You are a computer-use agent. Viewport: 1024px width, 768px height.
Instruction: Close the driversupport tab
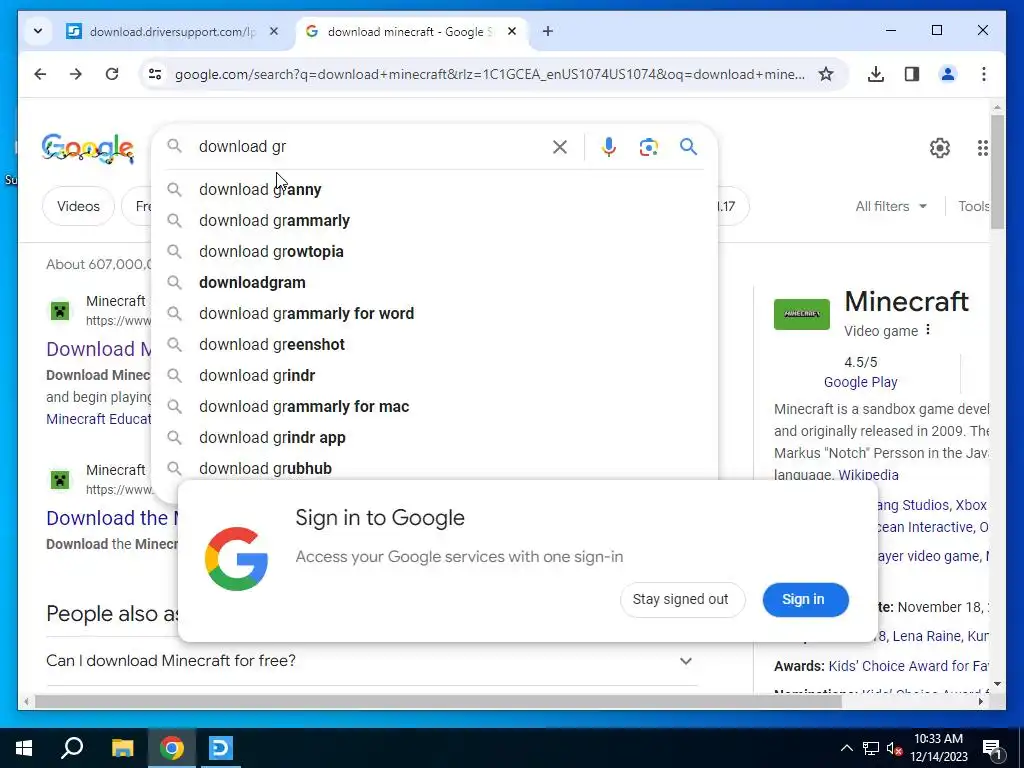(274, 31)
